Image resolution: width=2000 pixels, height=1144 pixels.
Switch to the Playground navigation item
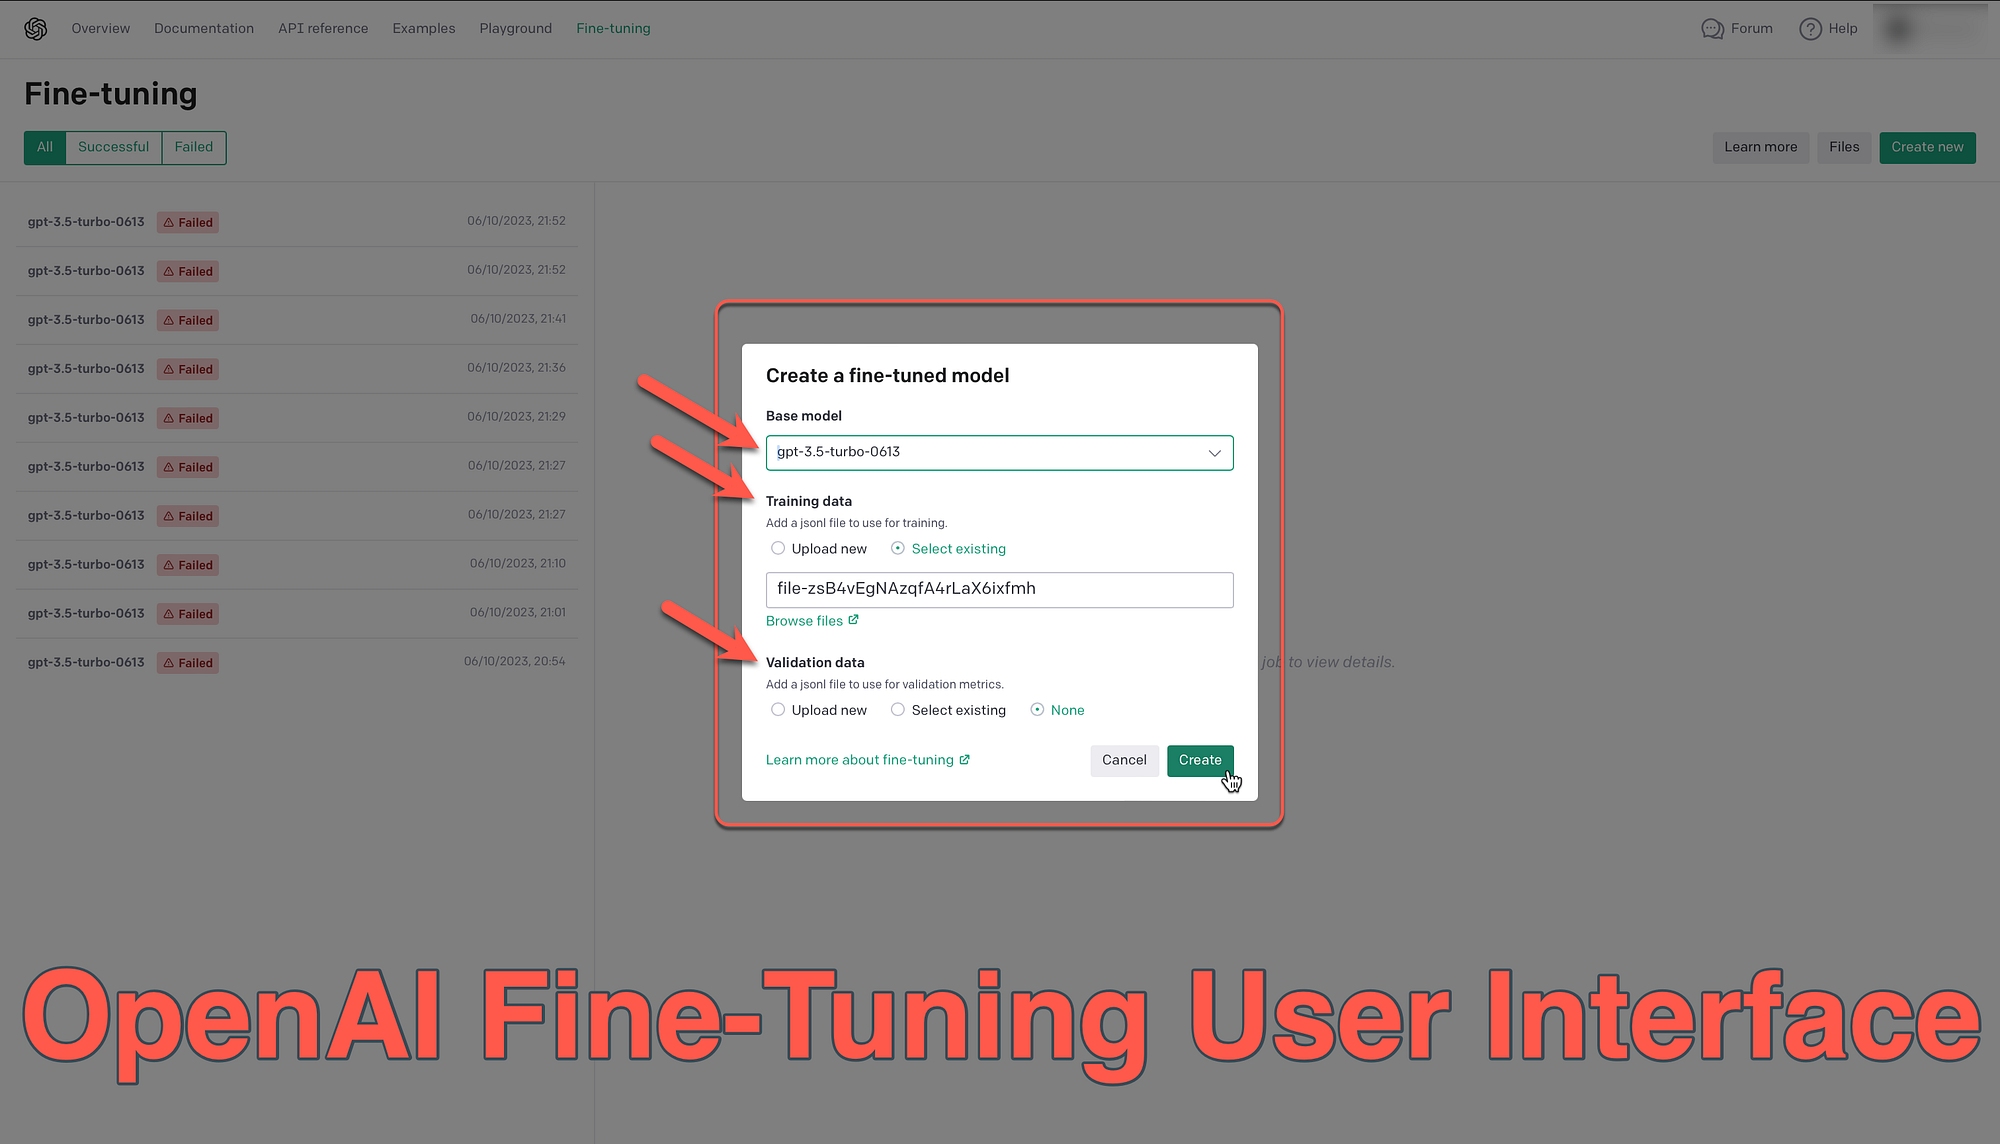point(515,28)
